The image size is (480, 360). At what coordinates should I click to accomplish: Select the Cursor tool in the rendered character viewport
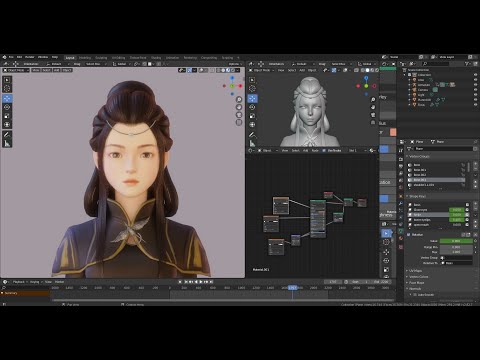click(7, 89)
